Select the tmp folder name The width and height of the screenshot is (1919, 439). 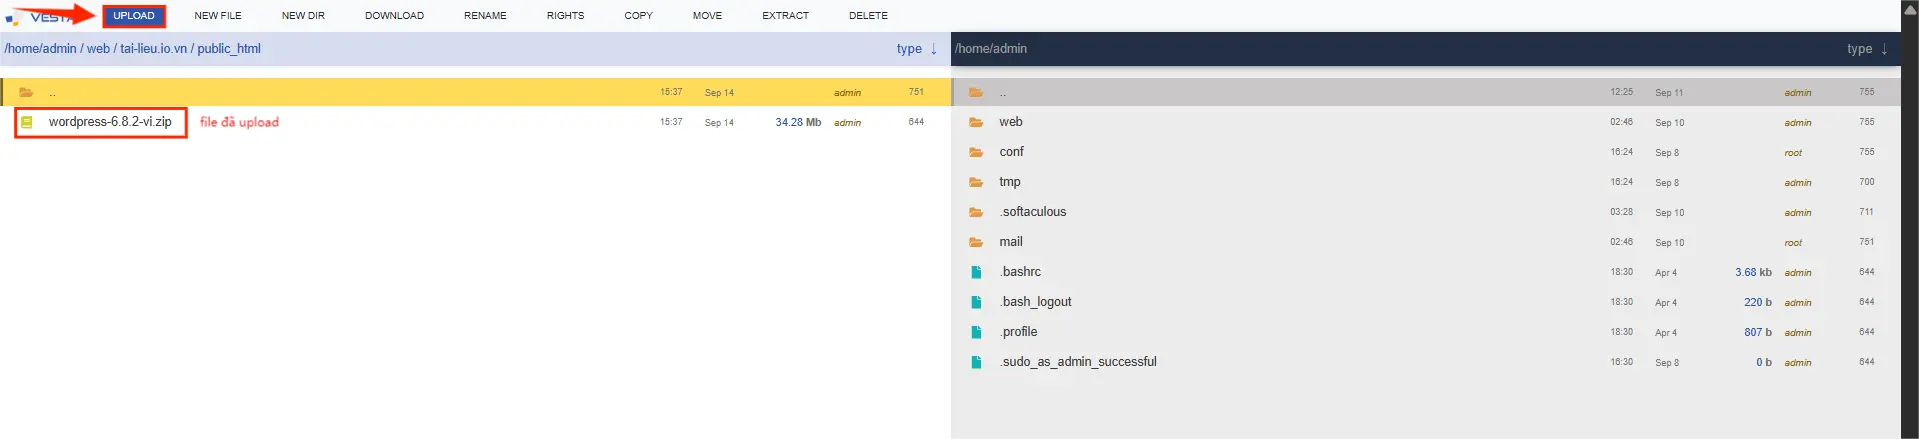[x=1010, y=182]
